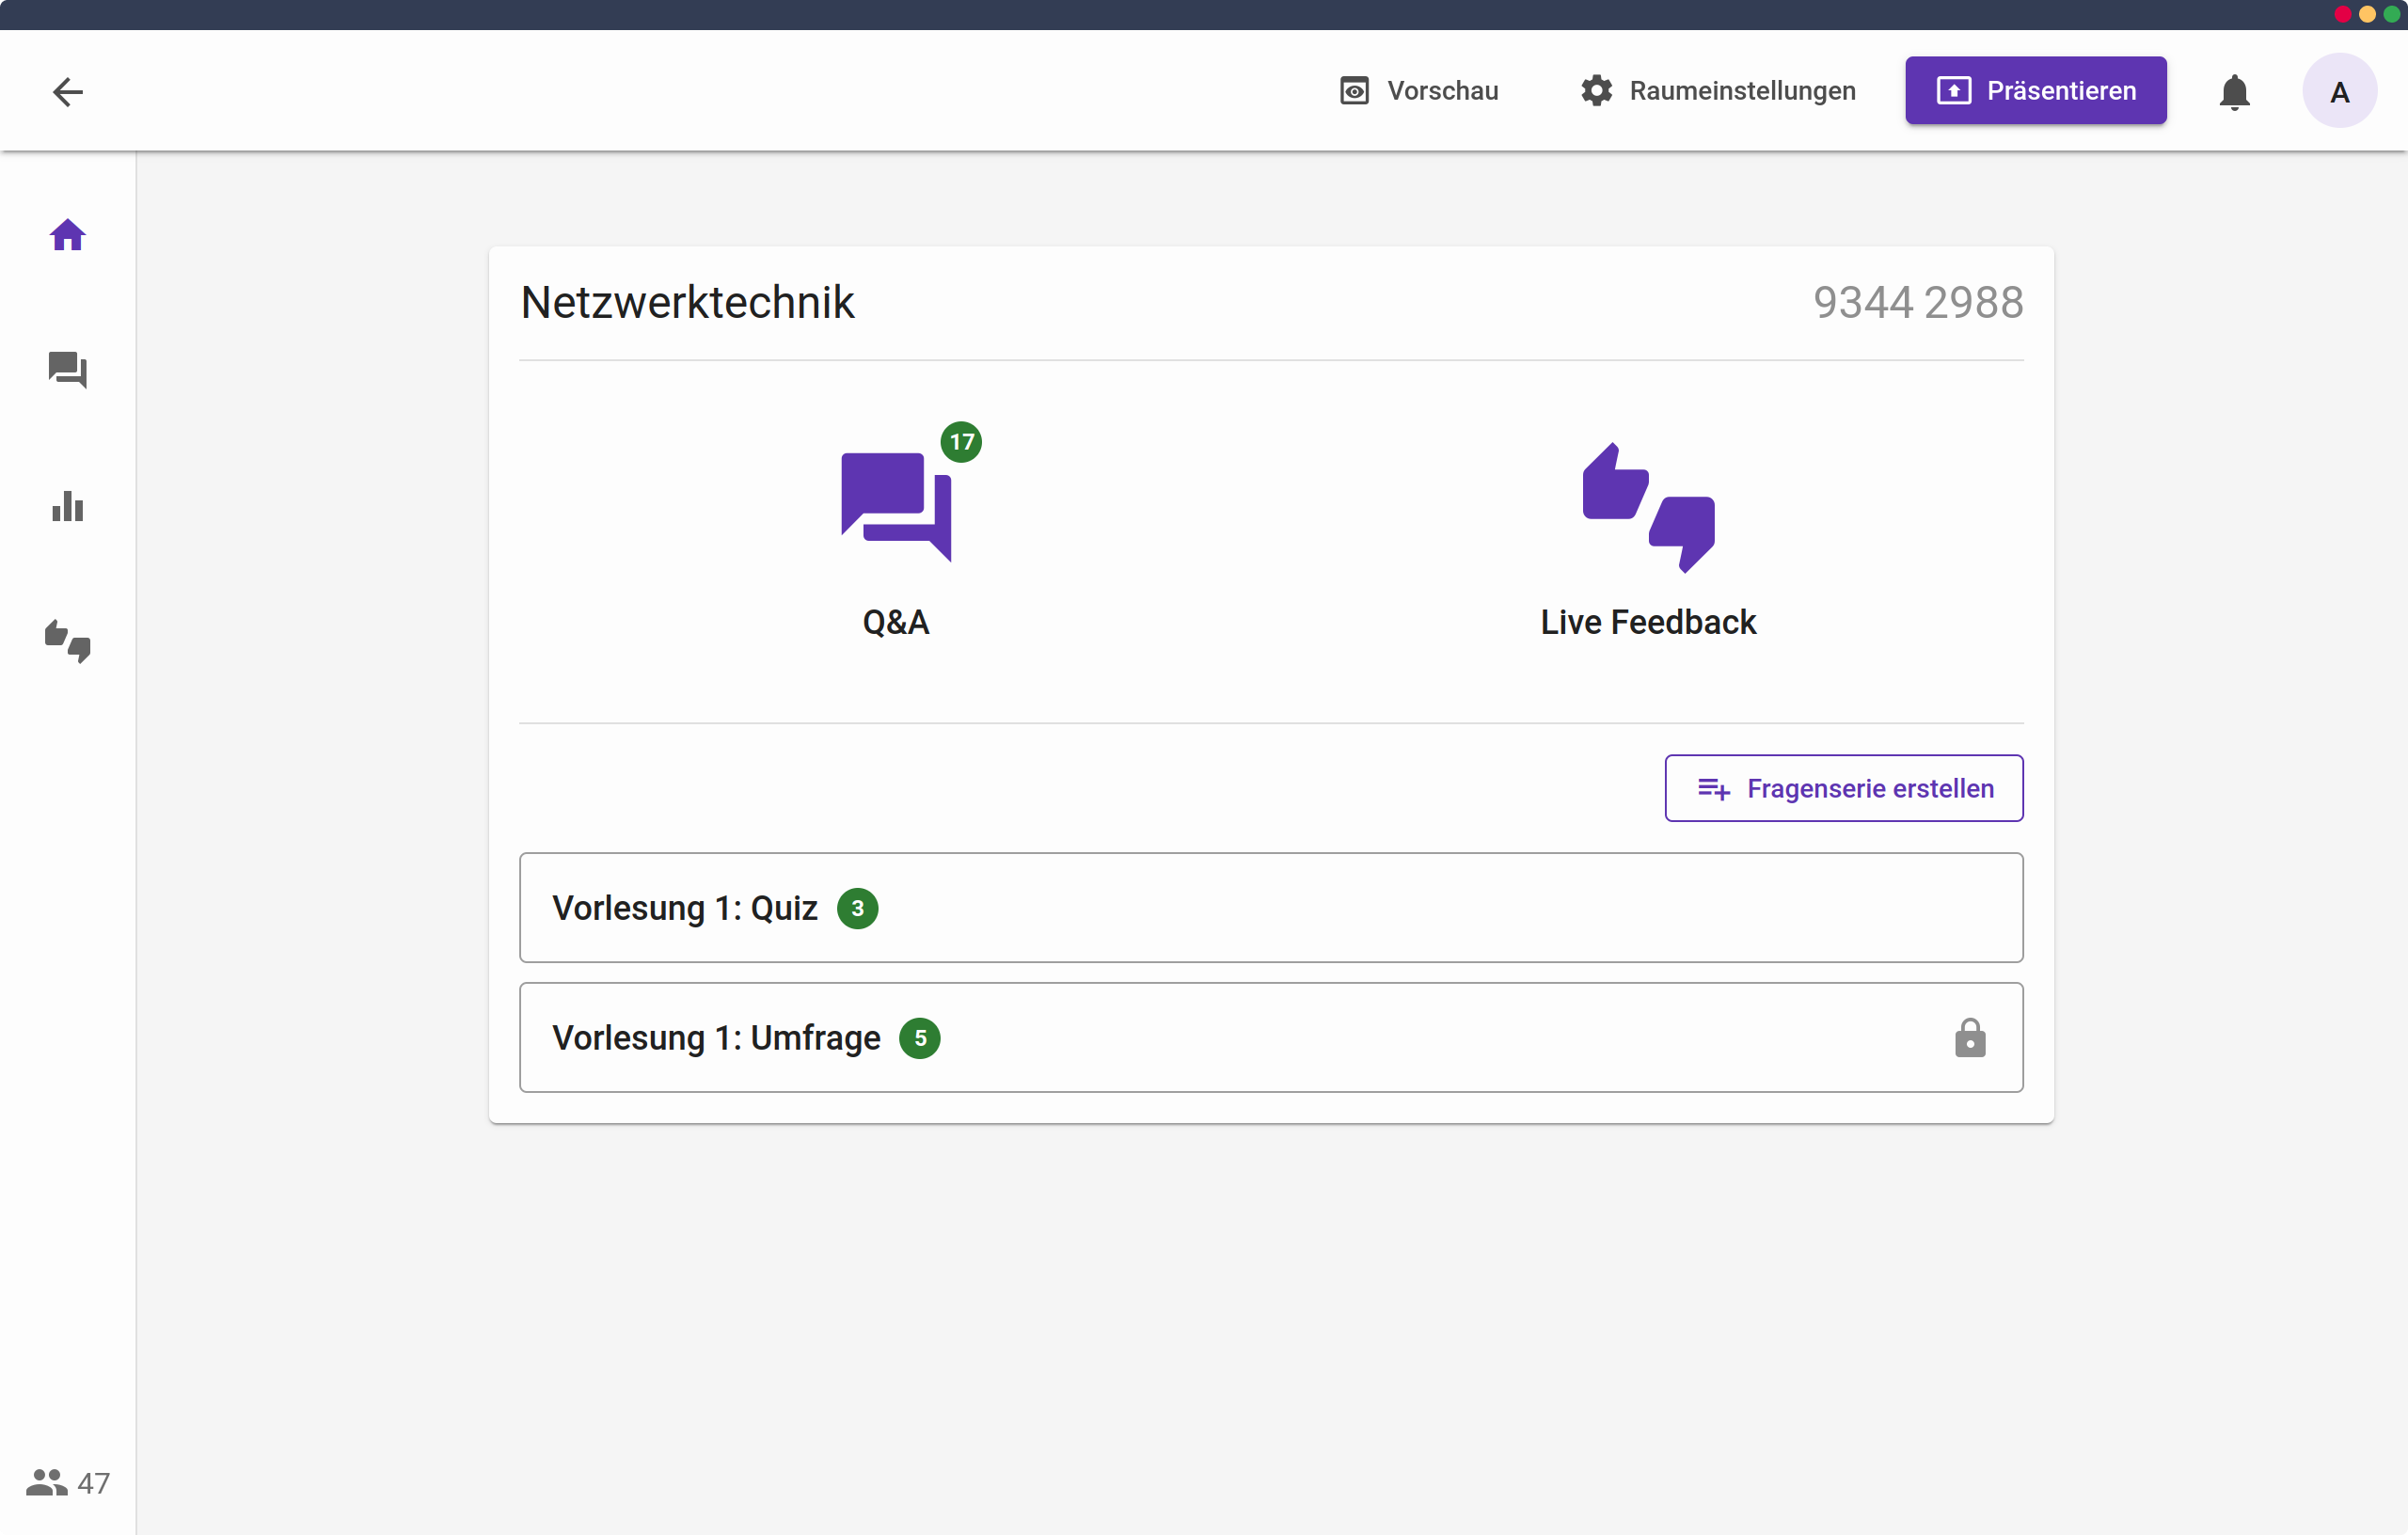Viewport: 2408px width, 1535px height.
Task: Navigate back using the arrow icon
Action: click(x=66, y=91)
